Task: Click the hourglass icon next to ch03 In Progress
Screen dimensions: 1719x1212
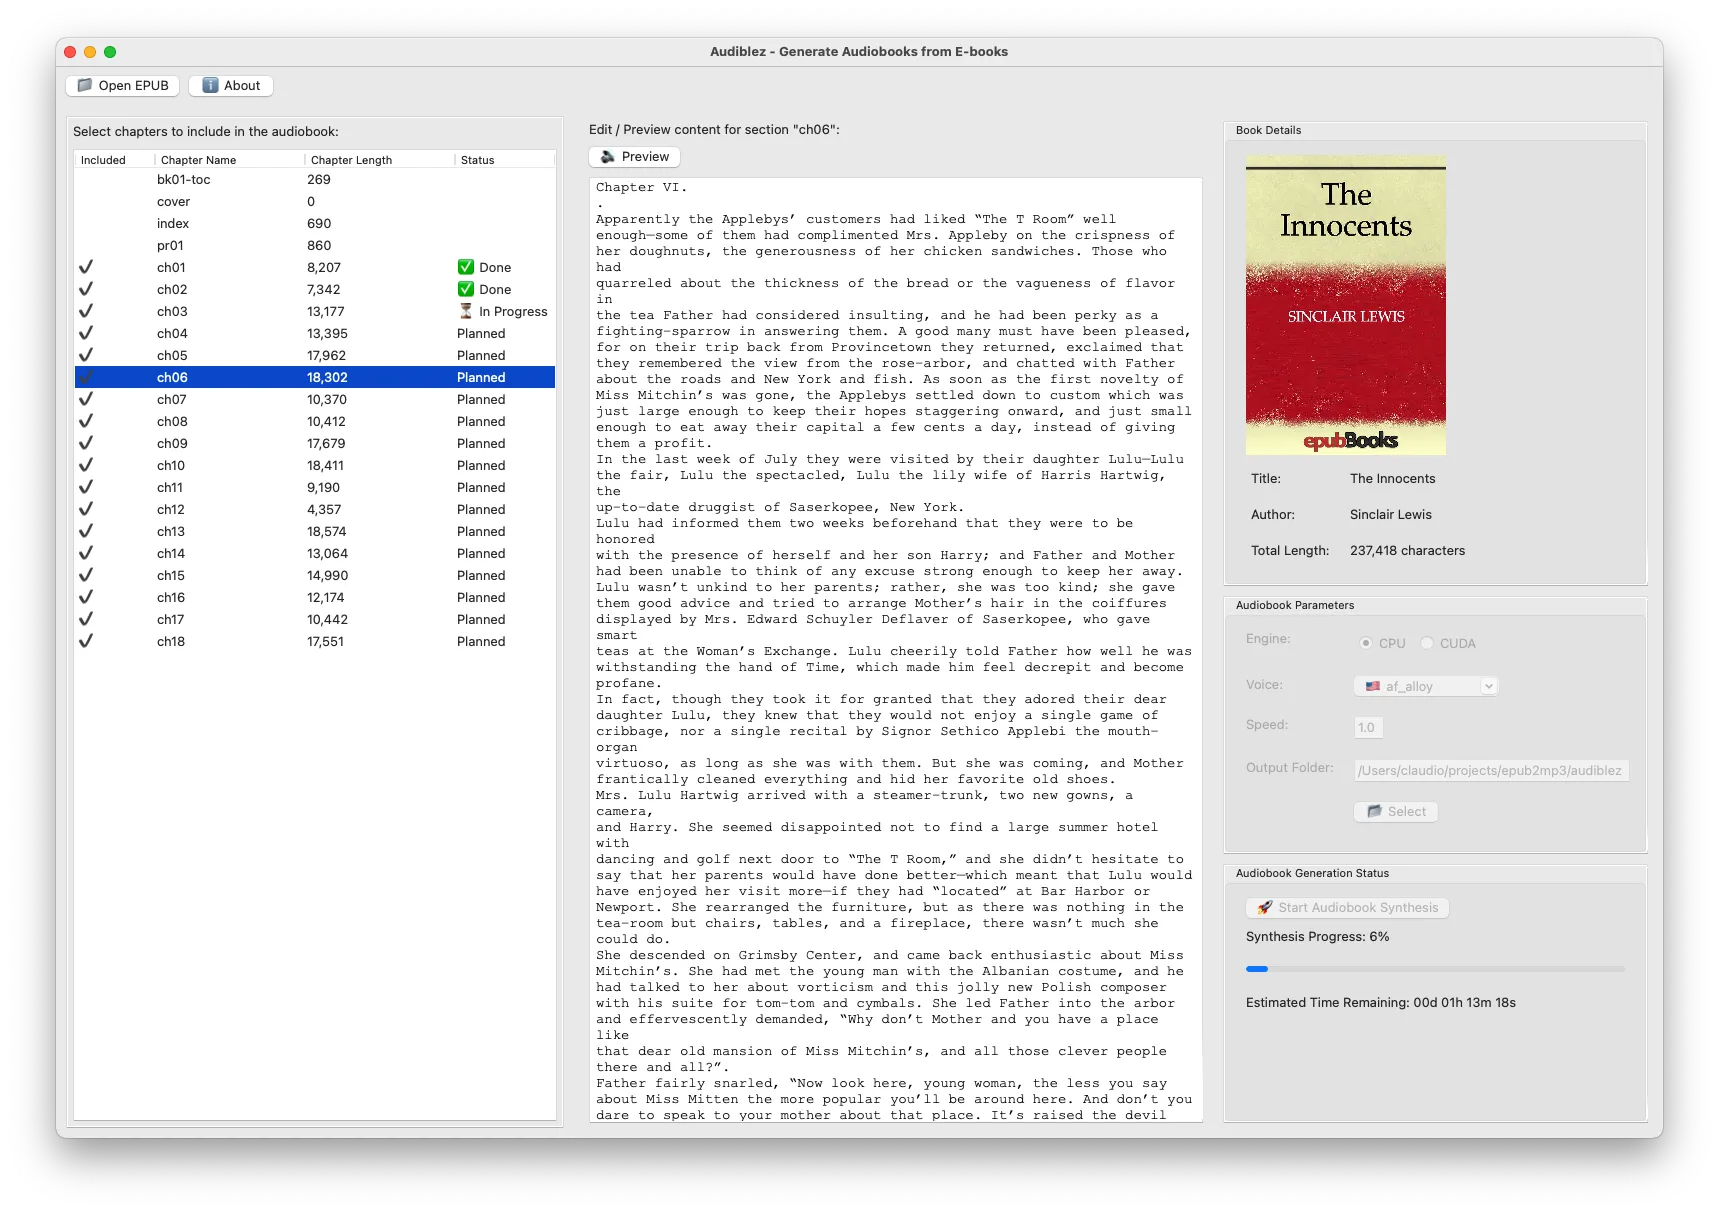Action: click(466, 311)
